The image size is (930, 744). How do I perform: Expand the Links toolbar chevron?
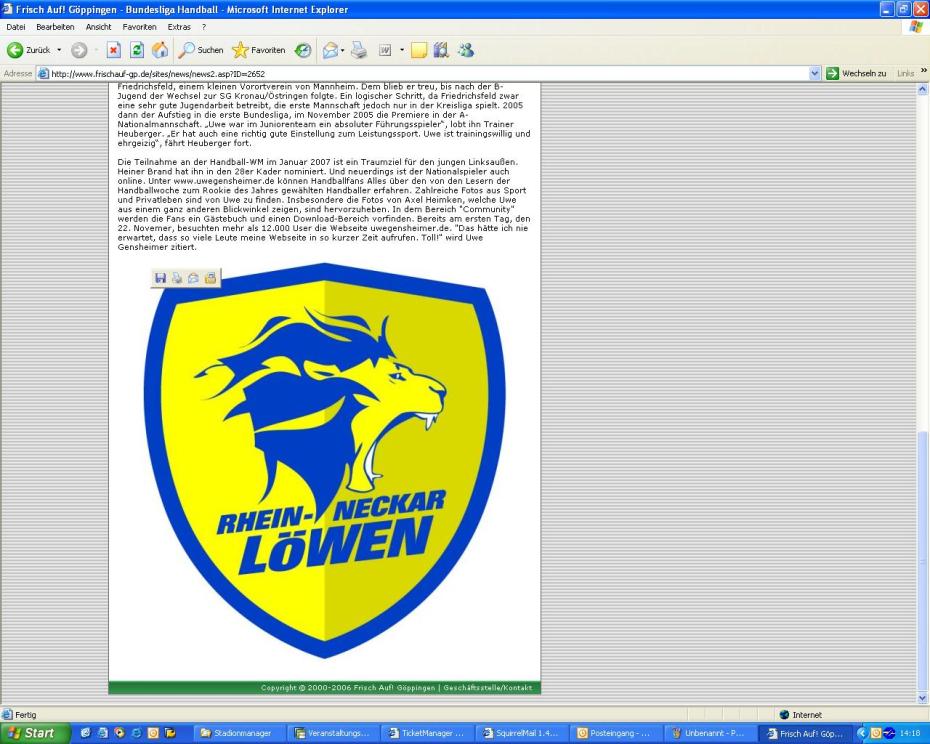click(x=923, y=71)
